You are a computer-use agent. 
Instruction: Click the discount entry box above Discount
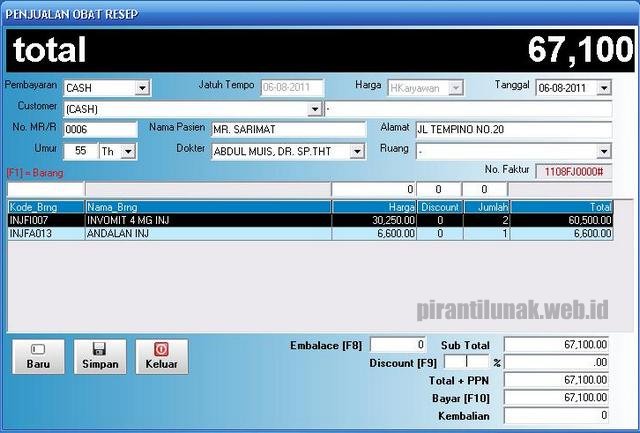coord(439,189)
